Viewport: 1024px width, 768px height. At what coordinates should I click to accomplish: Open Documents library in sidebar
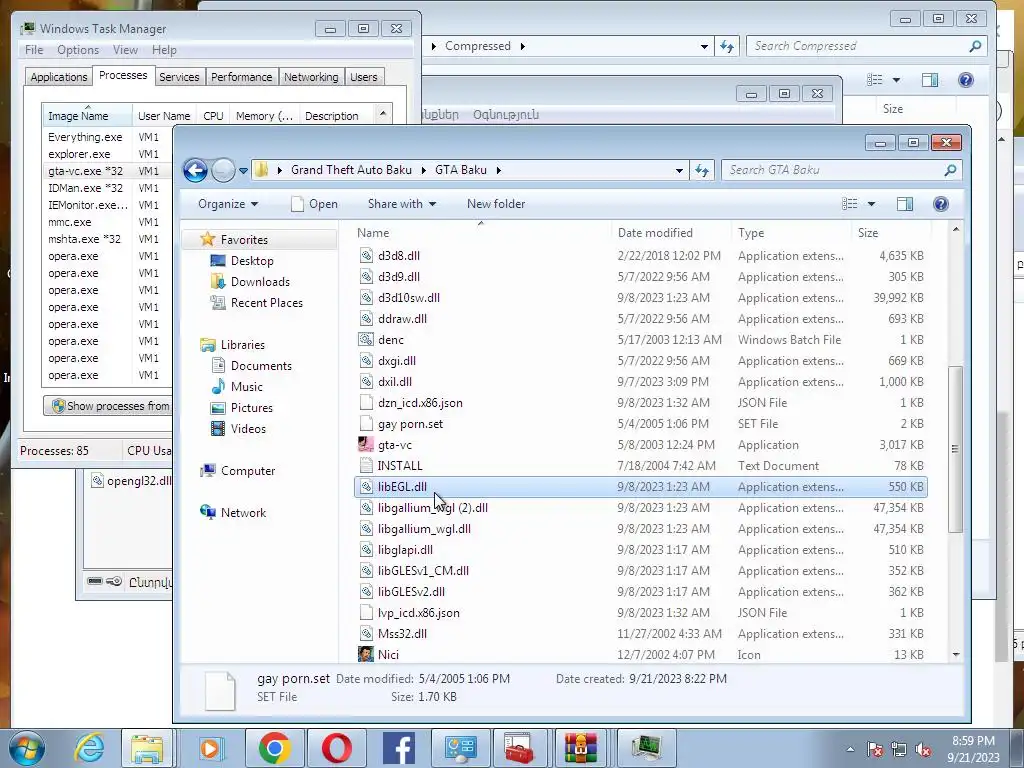261,366
